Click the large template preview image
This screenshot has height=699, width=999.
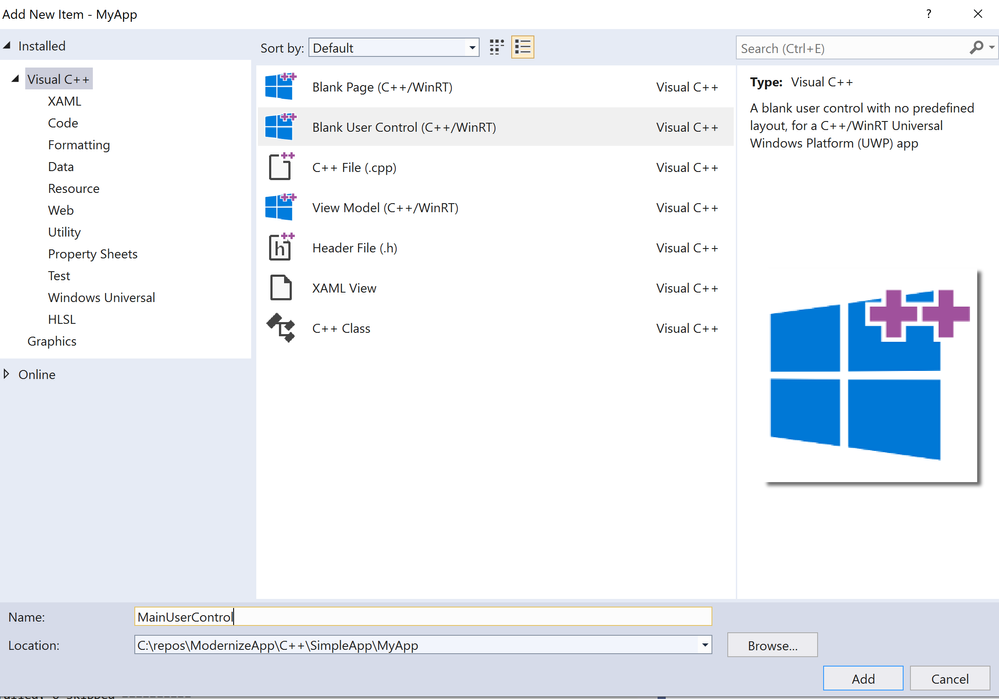(870, 376)
